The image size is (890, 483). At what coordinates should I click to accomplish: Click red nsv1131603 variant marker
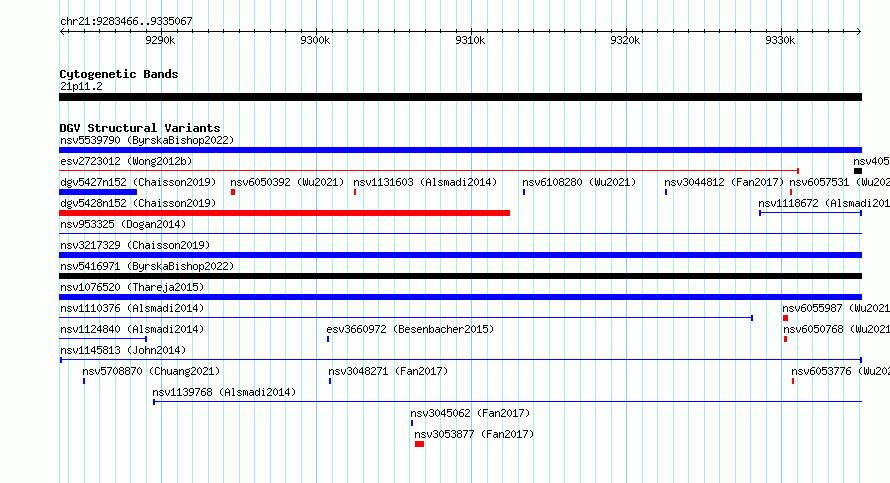pyautogui.click(x=355, y=192)
